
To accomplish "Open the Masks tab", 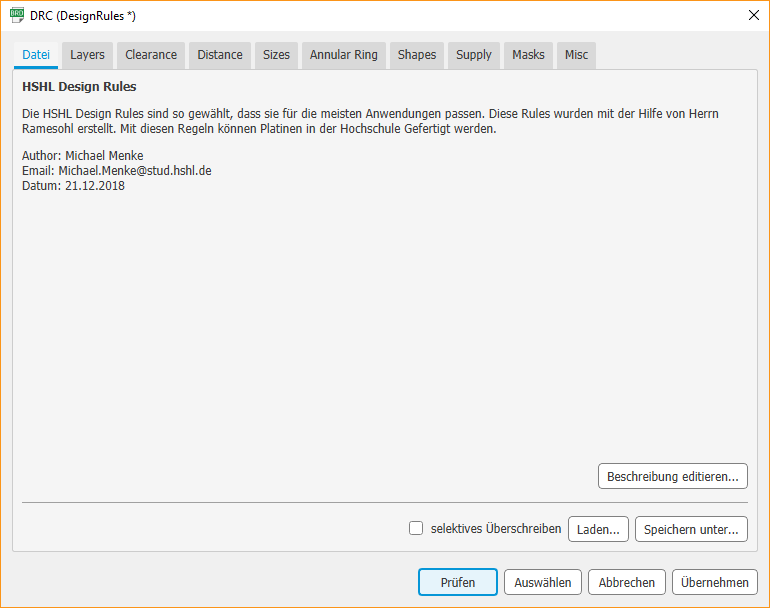I will (528, 55).
